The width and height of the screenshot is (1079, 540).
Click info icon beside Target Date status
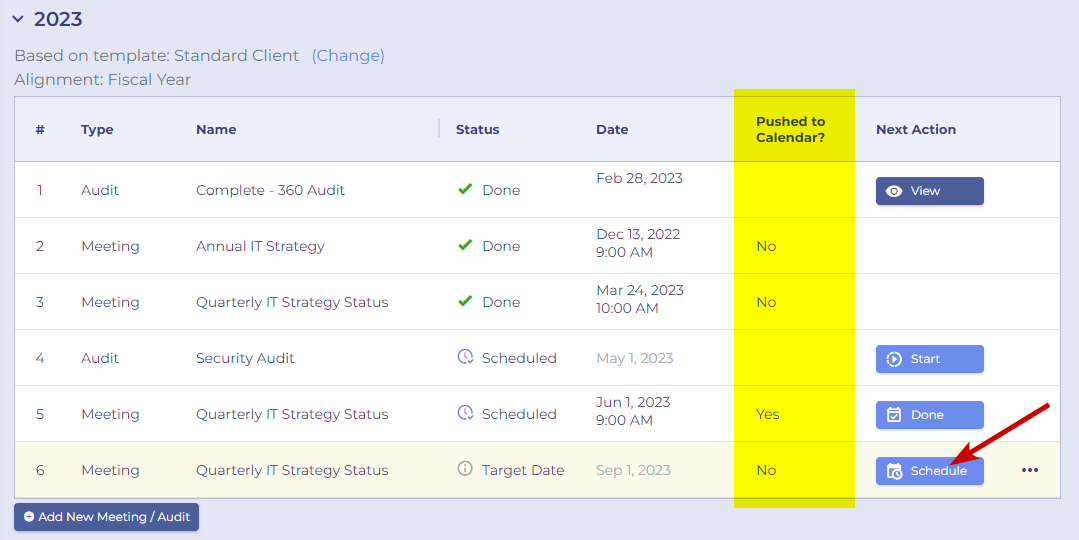pos(465,469)
